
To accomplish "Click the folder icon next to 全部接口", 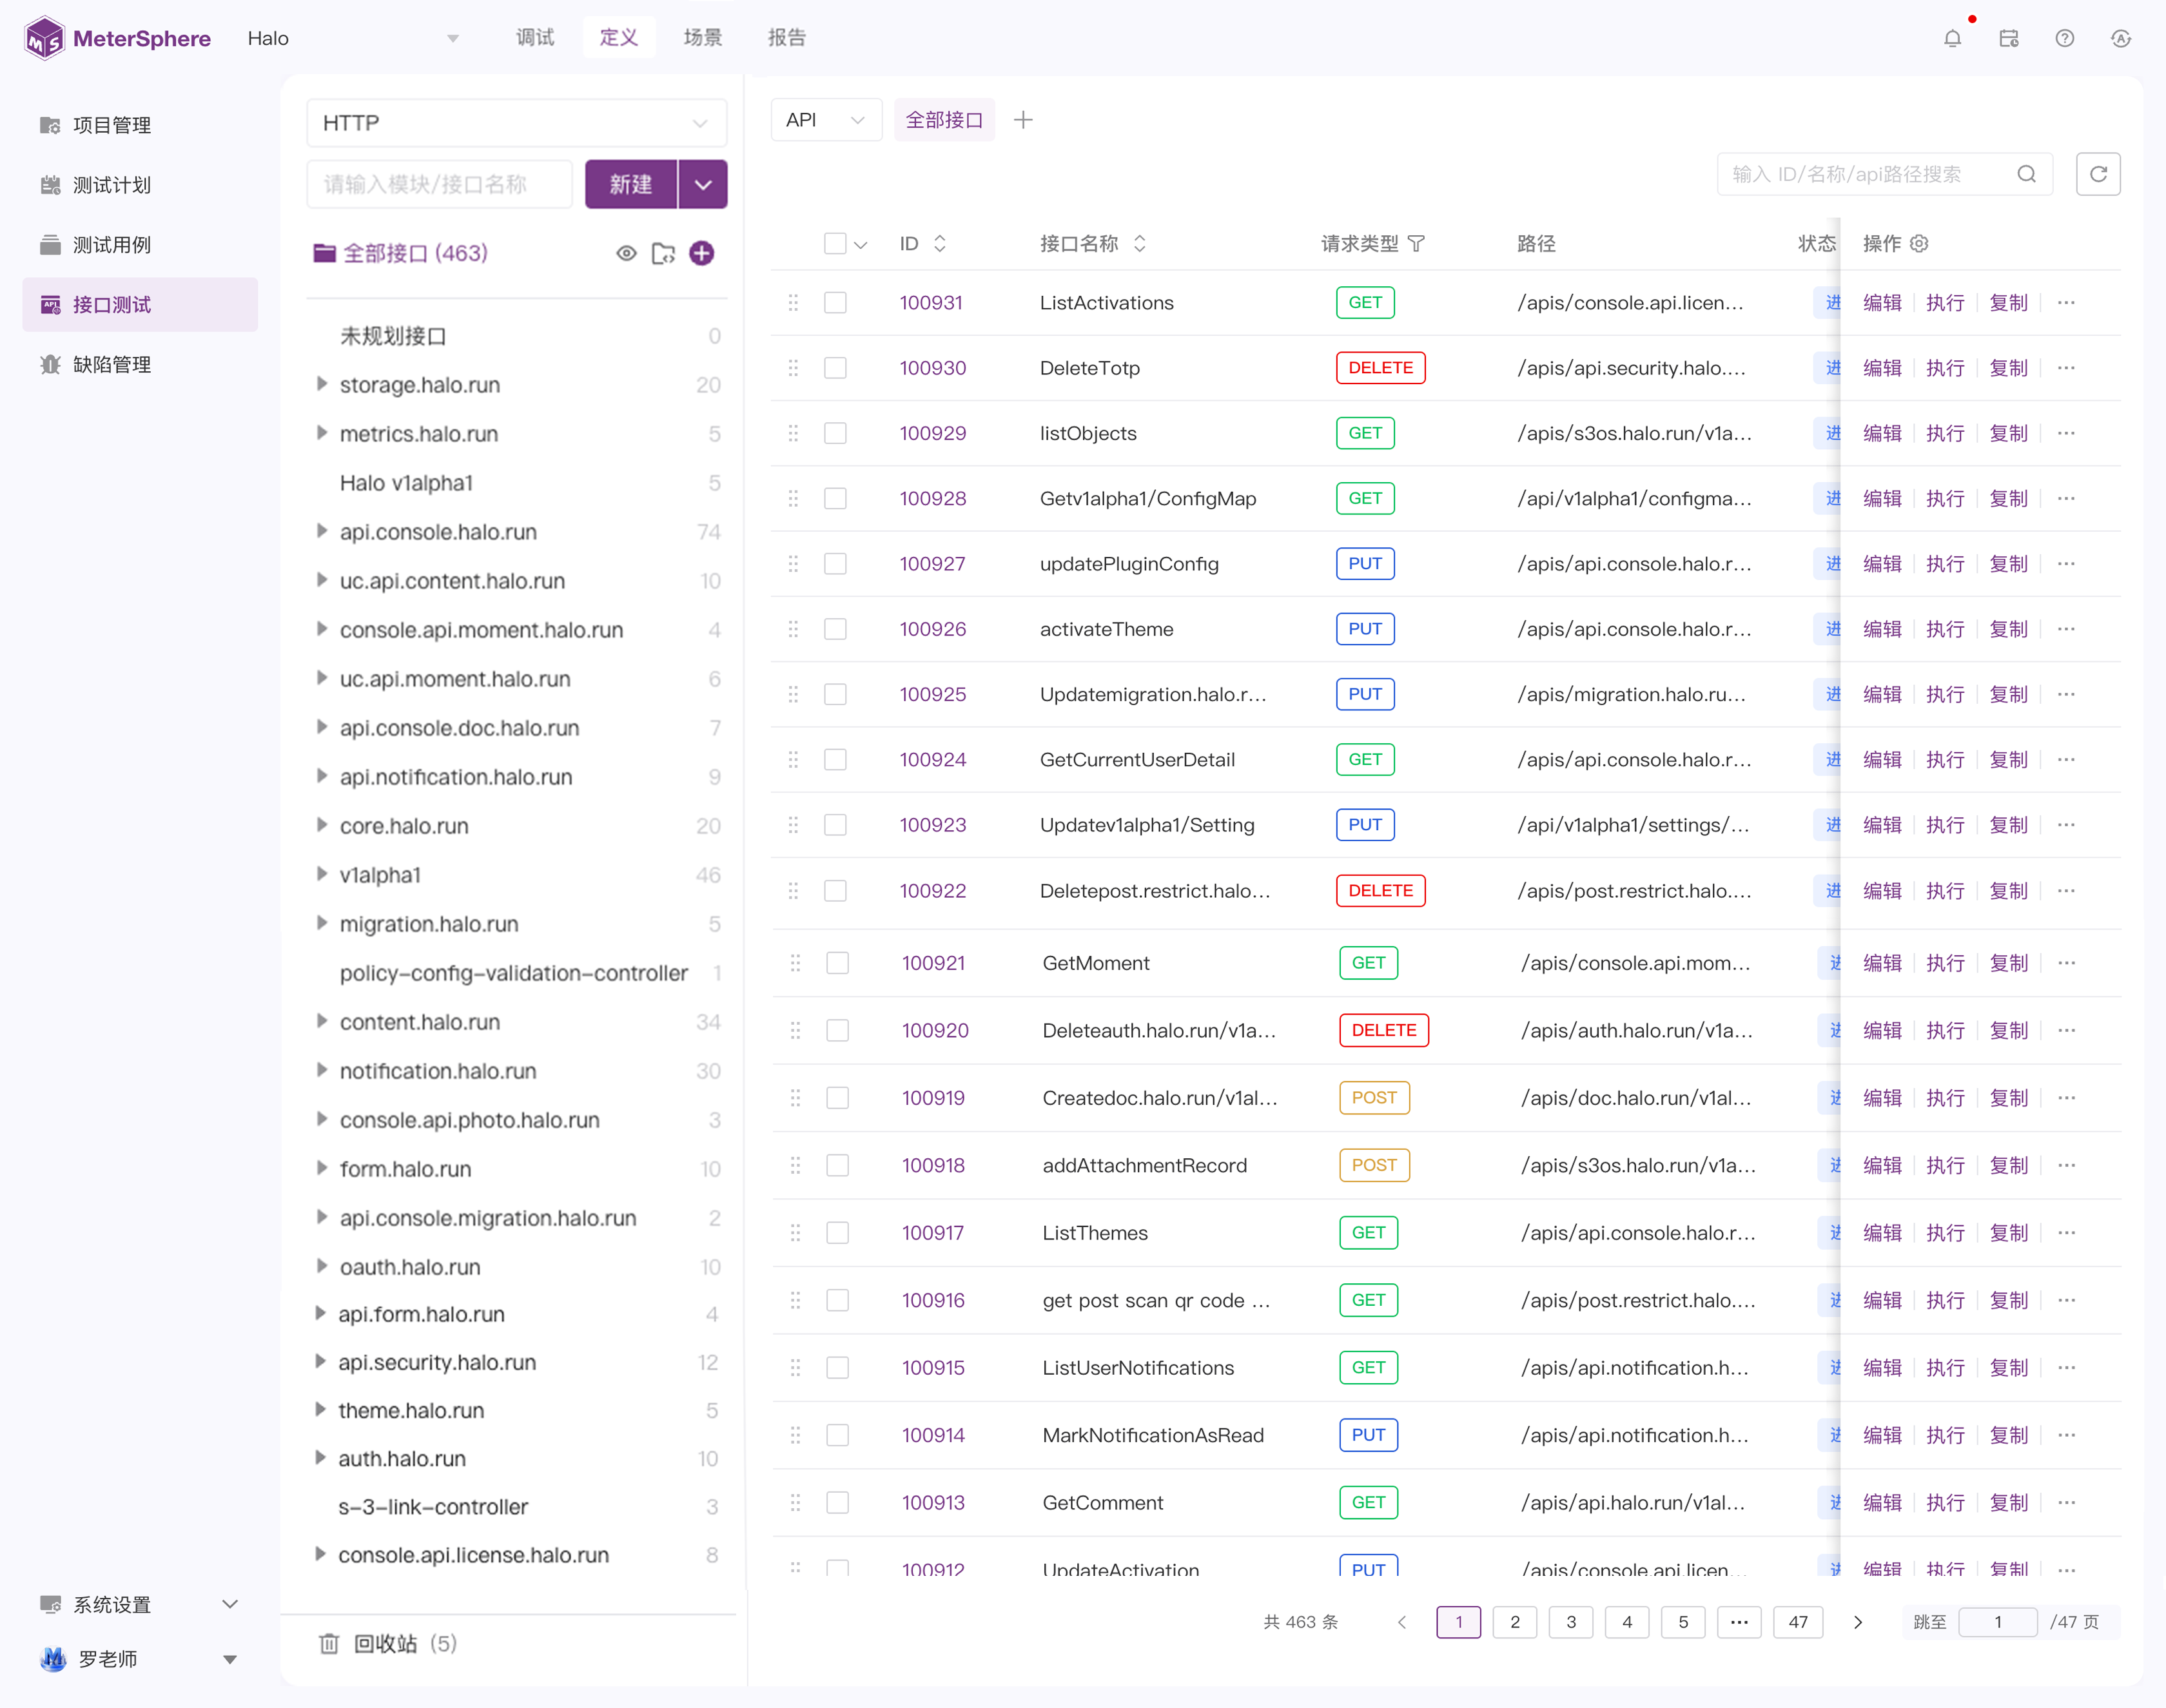I will click(663, 253).
